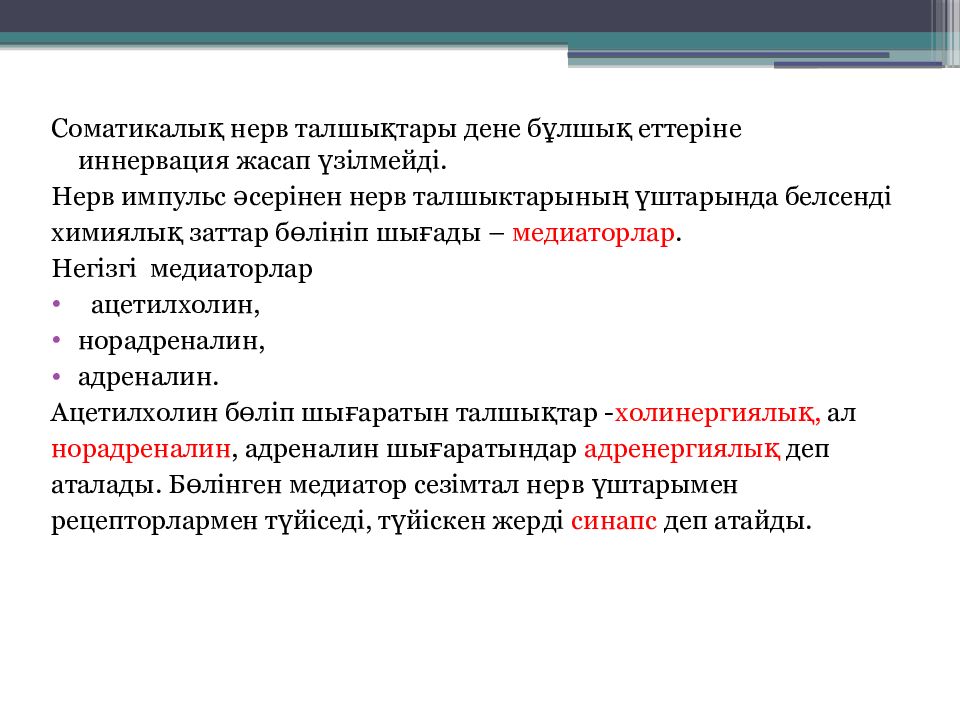Click the line 'Негізгі медиаторлар'
The height and width of the screenshot is (720, 960).
(182, 269)
